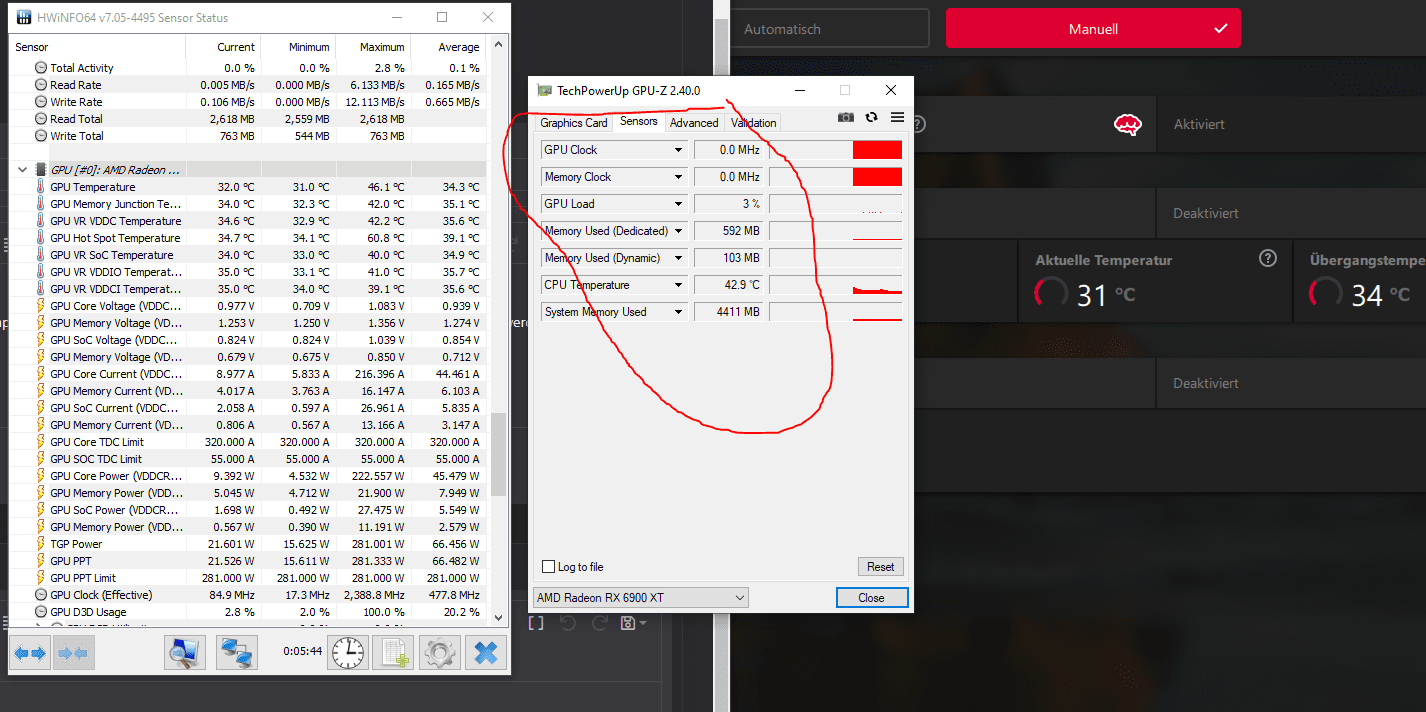Viewport: 1426px width, 712px height.
Task: Click the Sensor column header
Action: click(98, 47)
